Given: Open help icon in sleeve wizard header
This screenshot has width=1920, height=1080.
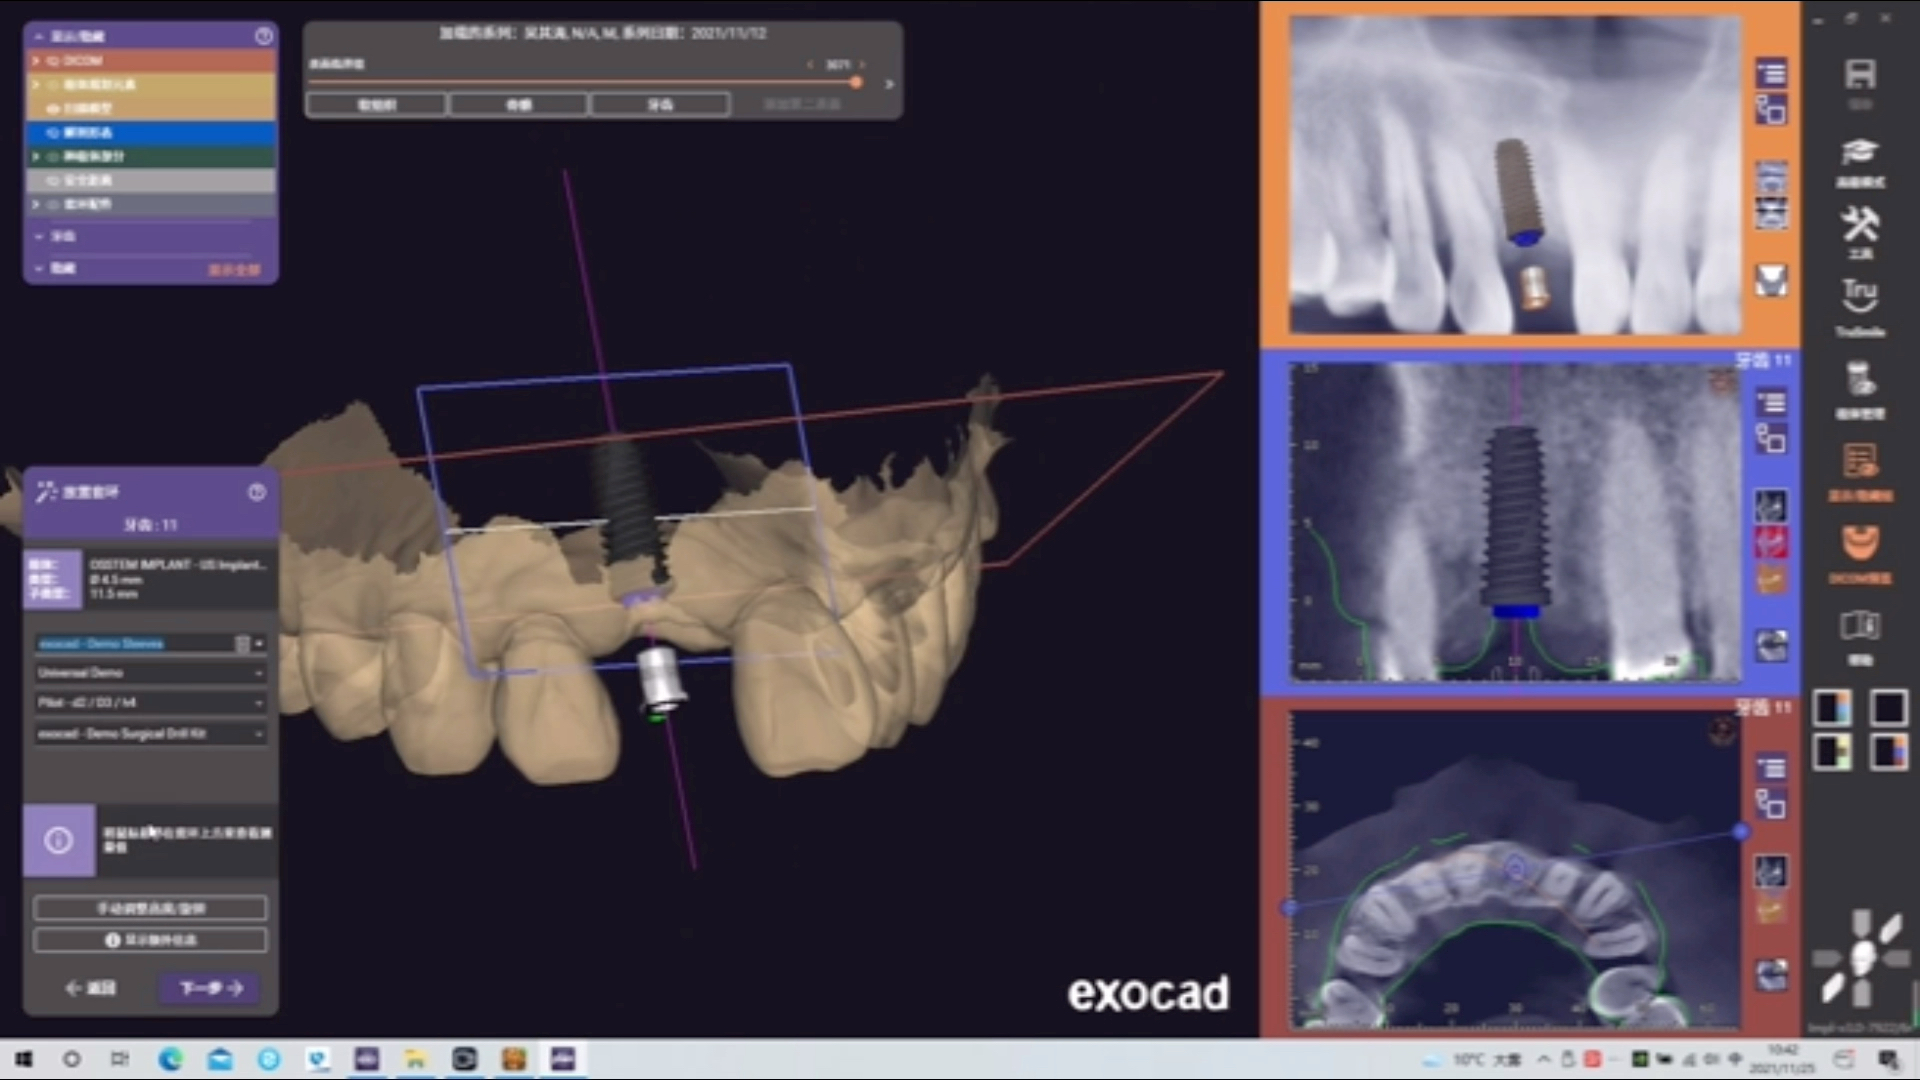Looking at the screenshot, I should (257, 492).
